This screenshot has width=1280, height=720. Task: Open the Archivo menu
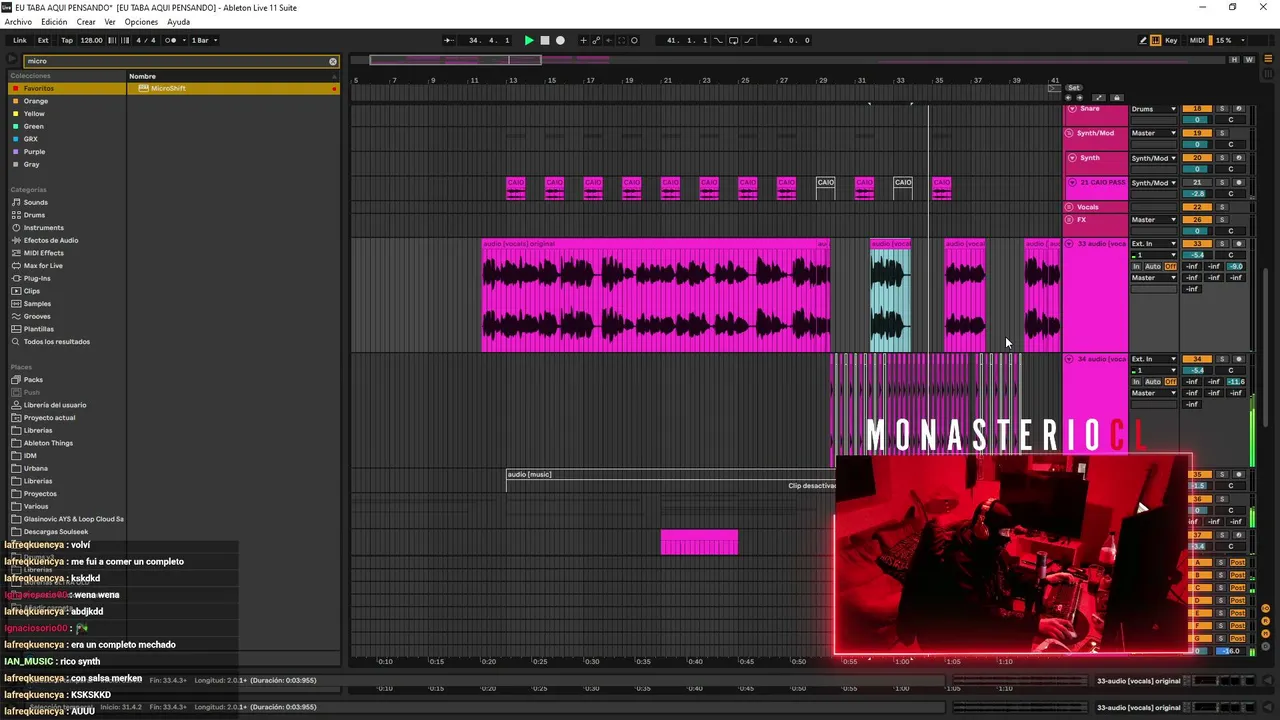coord(18,22)
